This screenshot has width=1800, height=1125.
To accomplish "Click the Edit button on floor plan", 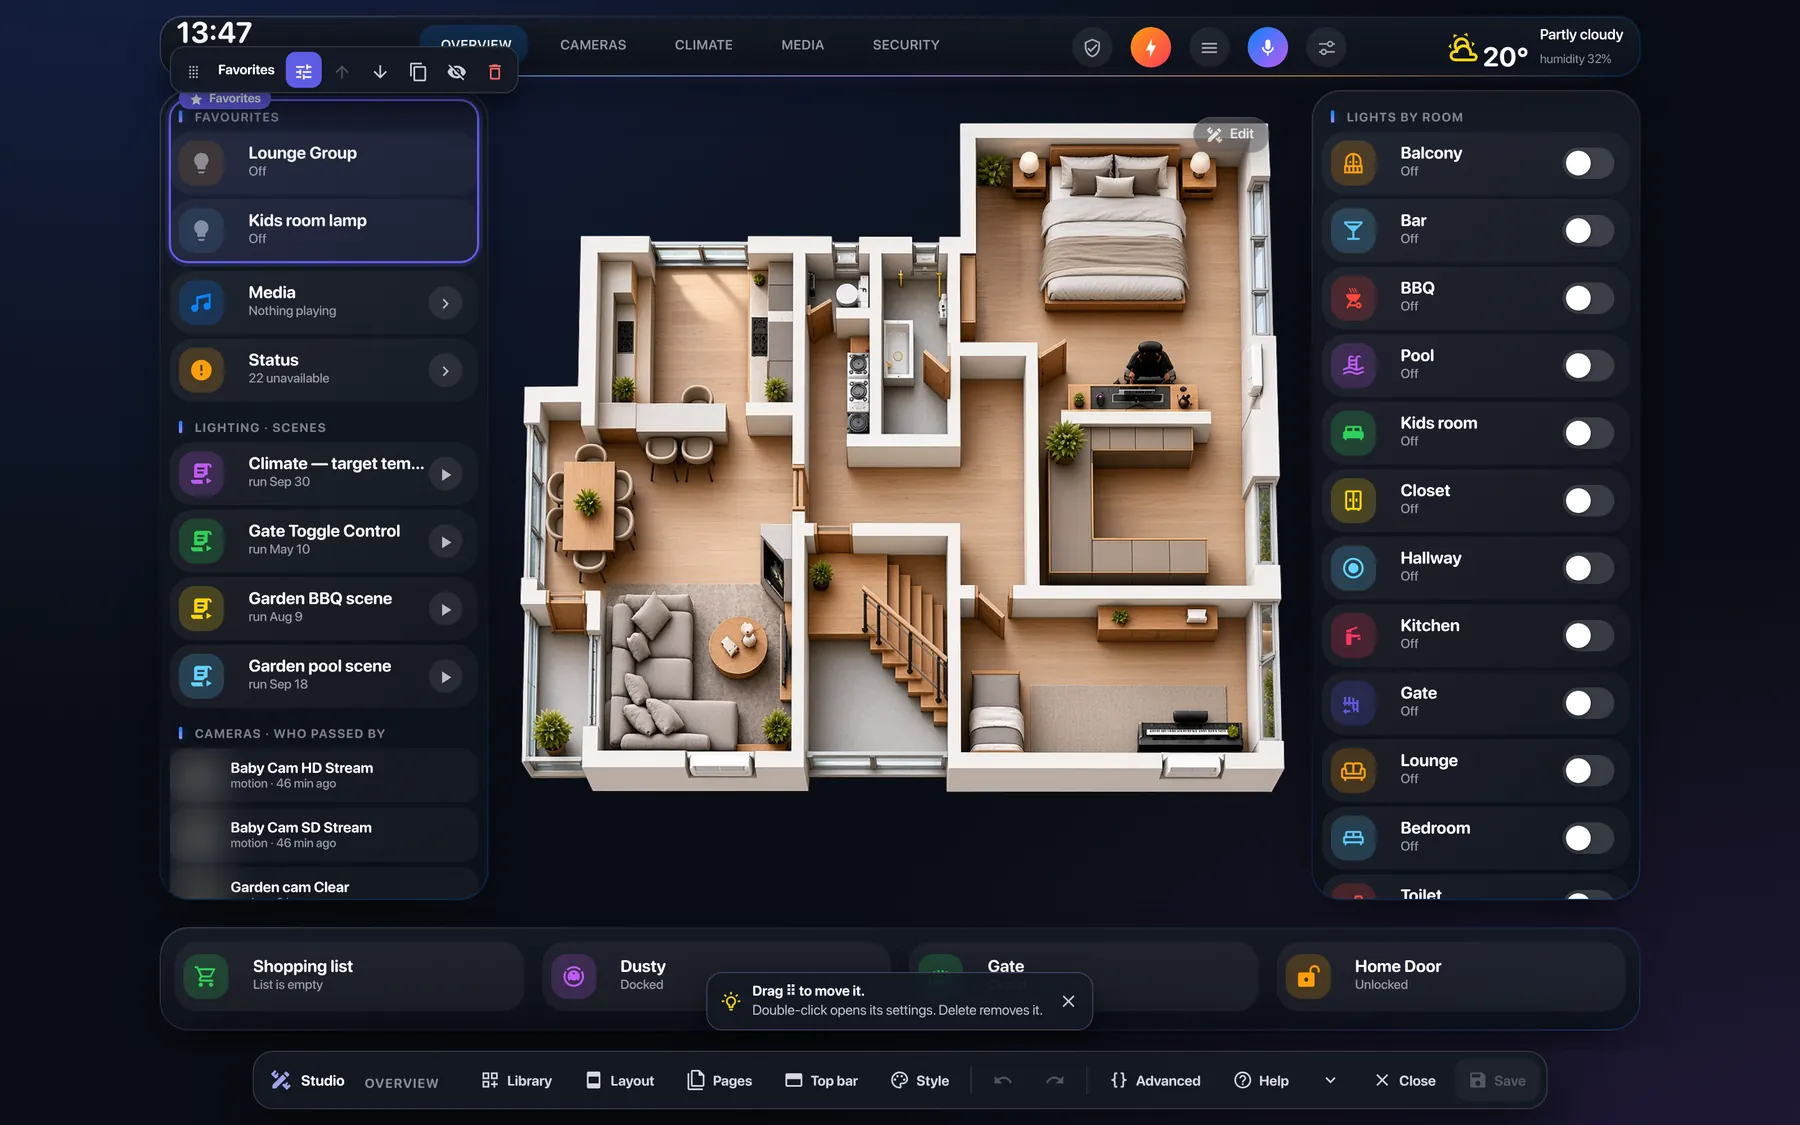I will (x=1230, y=134).
